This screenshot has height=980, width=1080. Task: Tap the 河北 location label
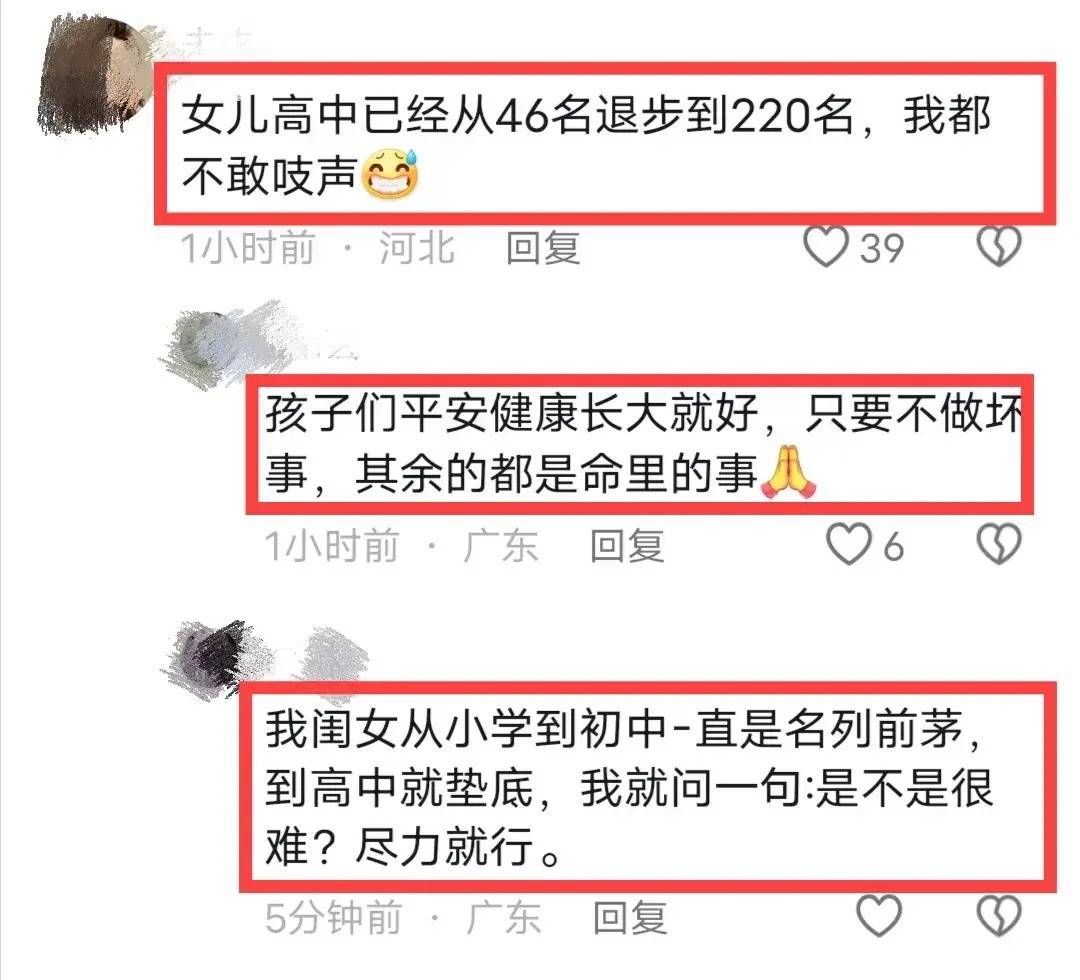[417, 248]
